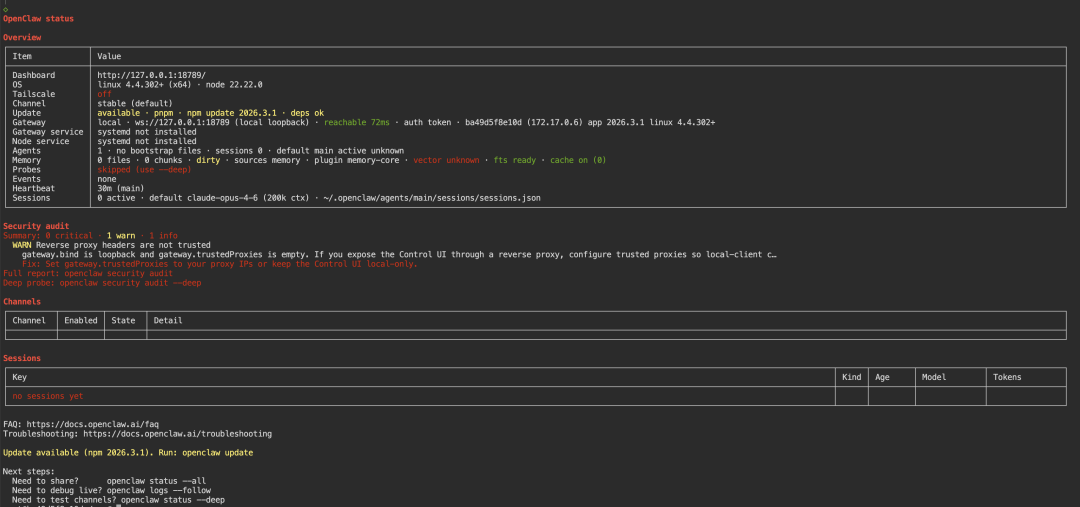Click the "OpenClaw status" heading
This screenshot has width=1080, height=507.
coord(39,19)
